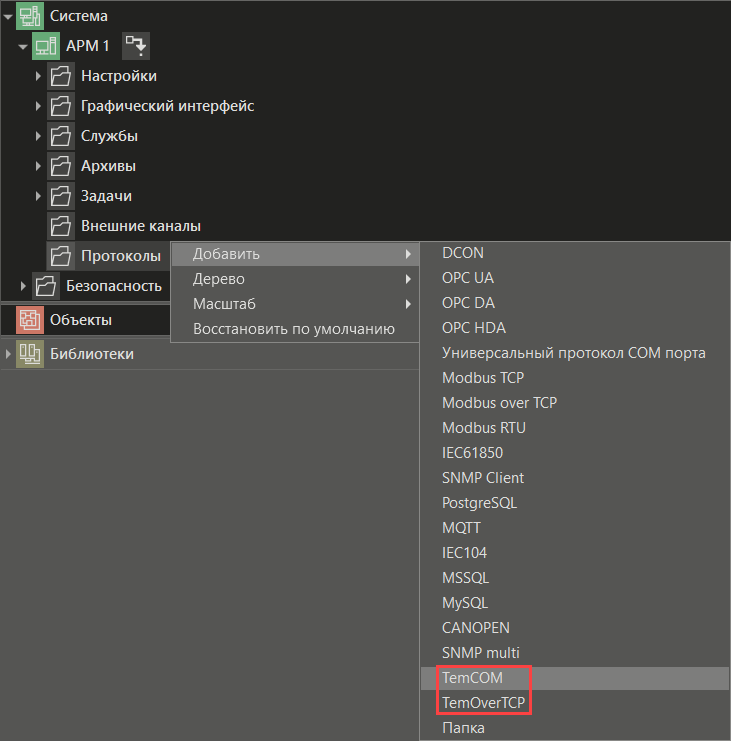
Task: Click the Службы folder icon
Action: point(61,136)
